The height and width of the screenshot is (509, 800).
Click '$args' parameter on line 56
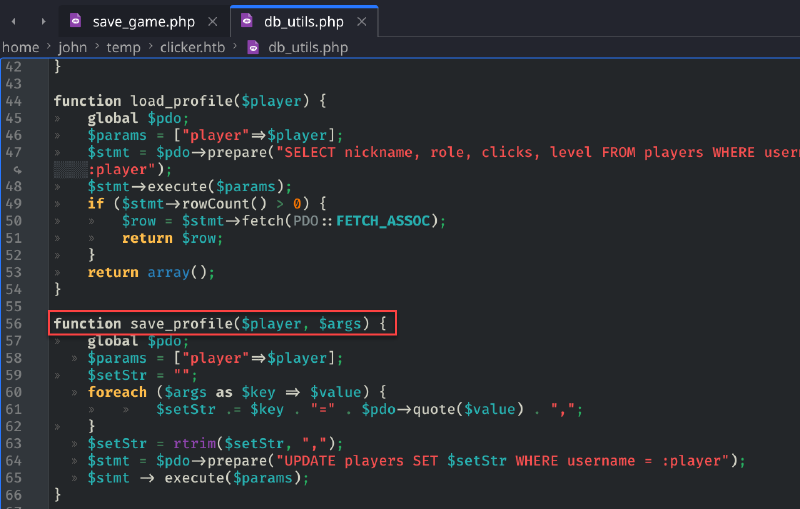point(340,324)
